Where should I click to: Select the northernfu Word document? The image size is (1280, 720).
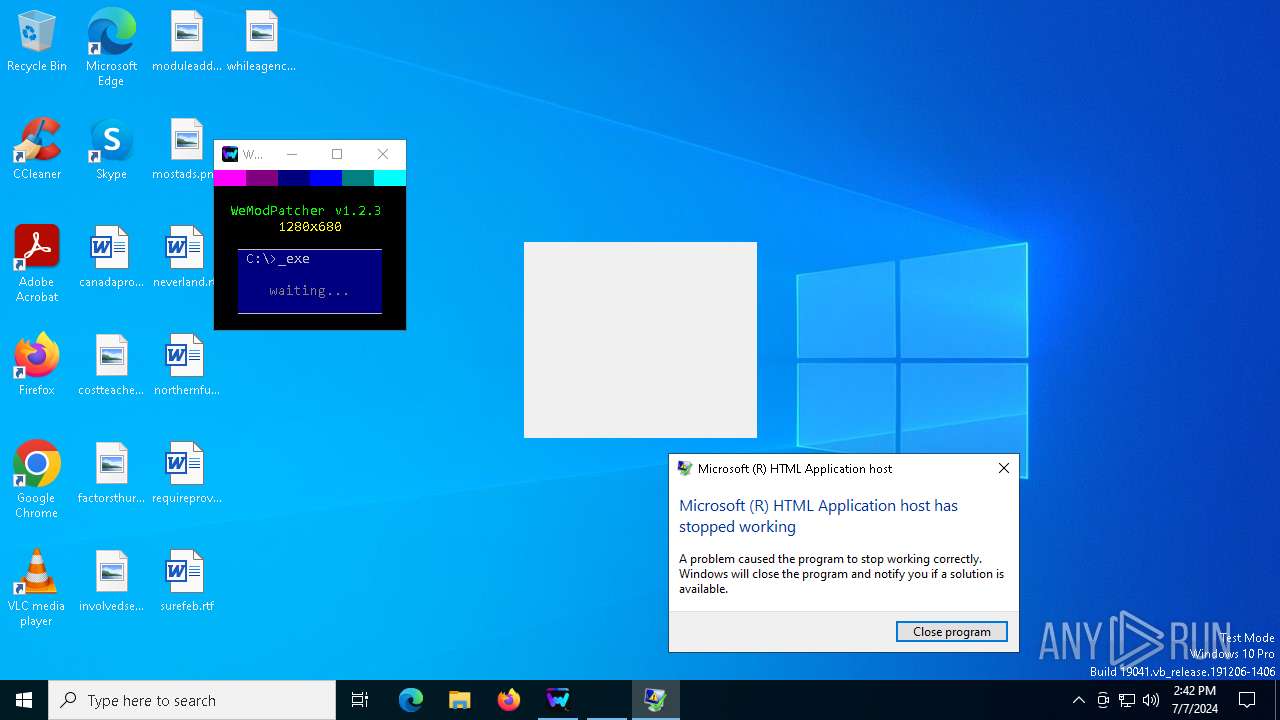(186, 366)
